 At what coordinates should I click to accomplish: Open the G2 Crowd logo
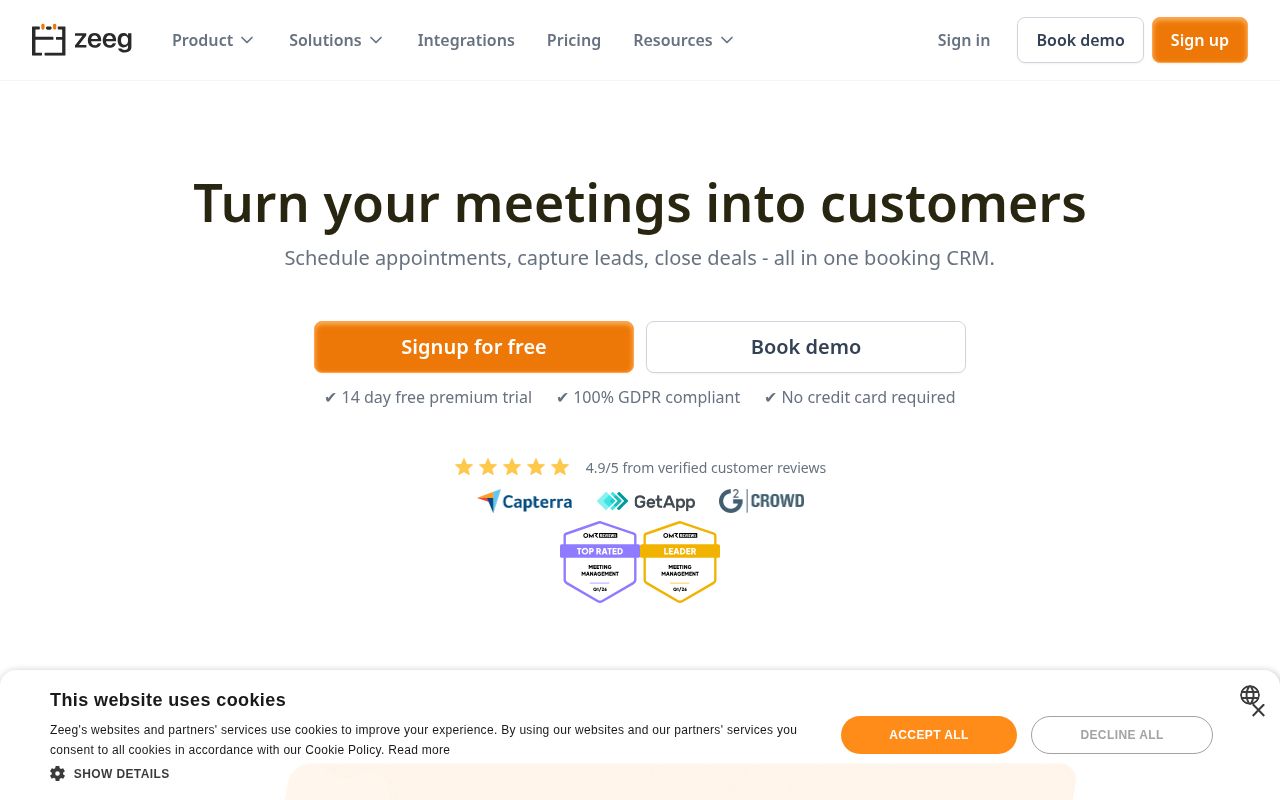pos(761,501)
